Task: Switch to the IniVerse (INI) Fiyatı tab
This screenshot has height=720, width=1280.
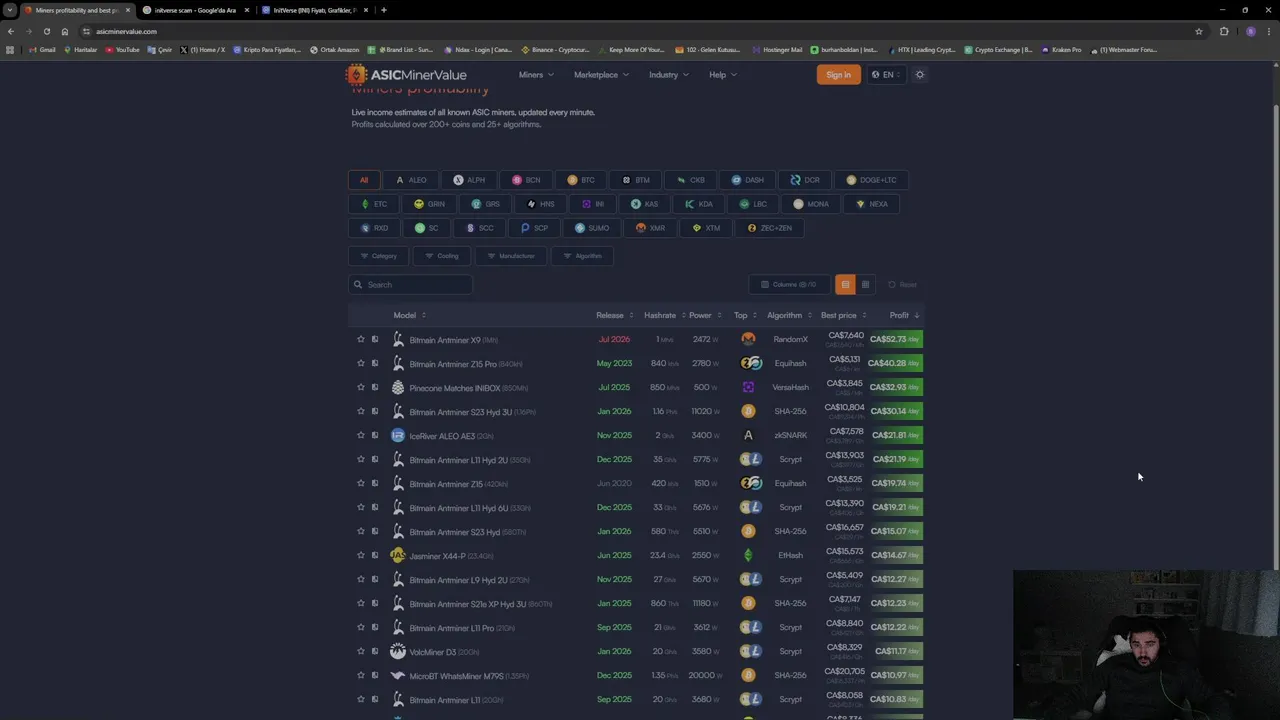Action: (314, 10)
